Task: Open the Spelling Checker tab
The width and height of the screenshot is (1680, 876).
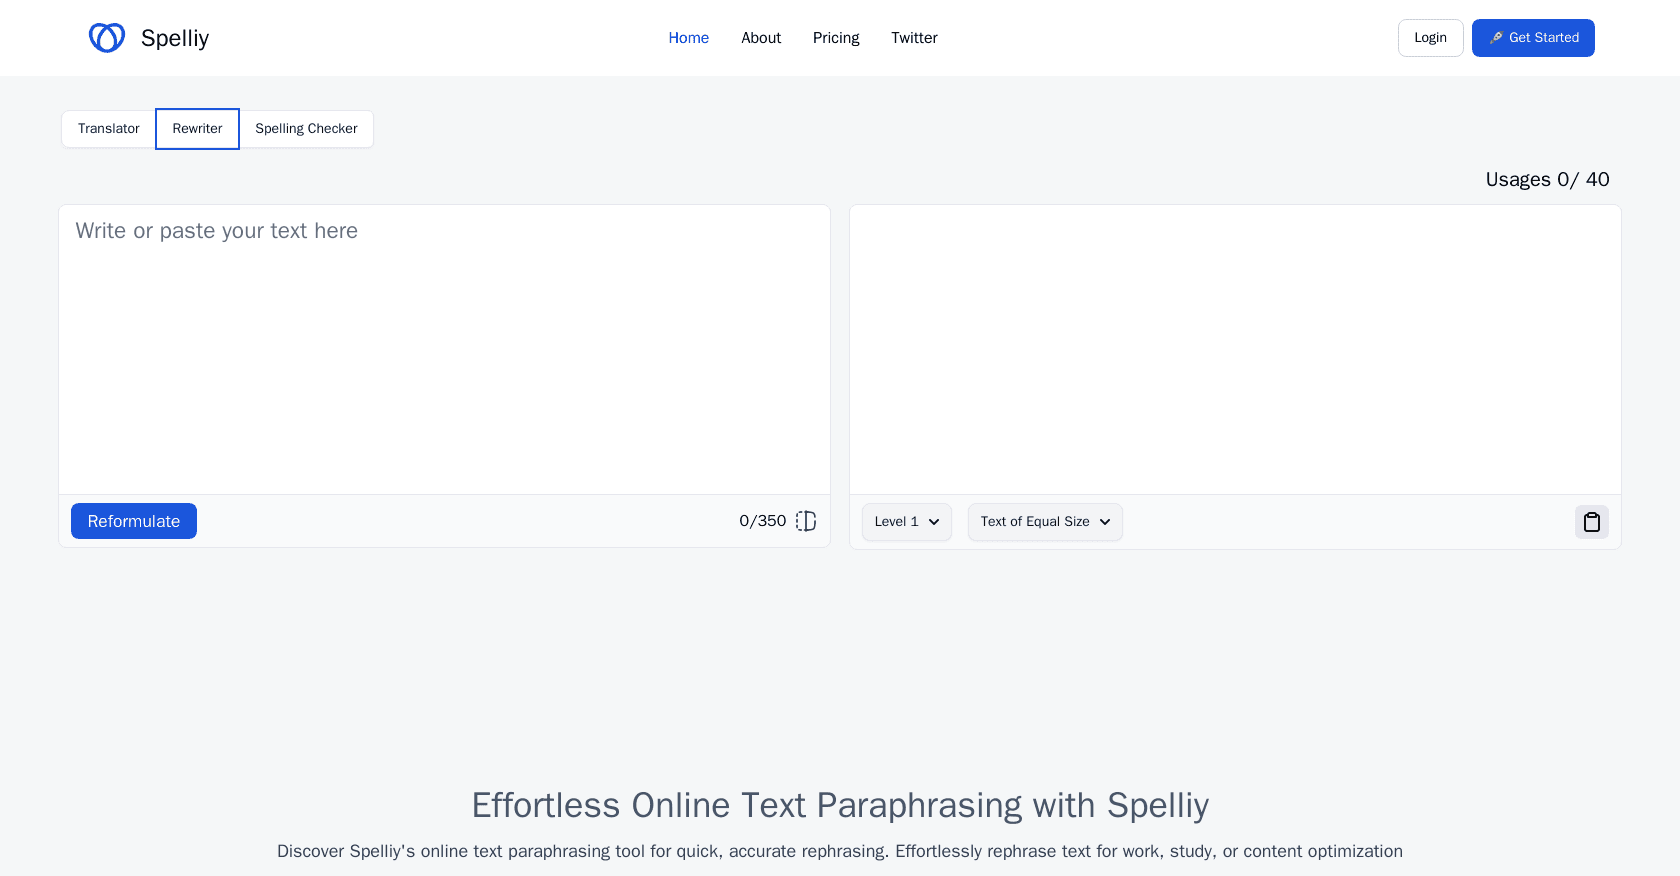Action: pos(306,129)
